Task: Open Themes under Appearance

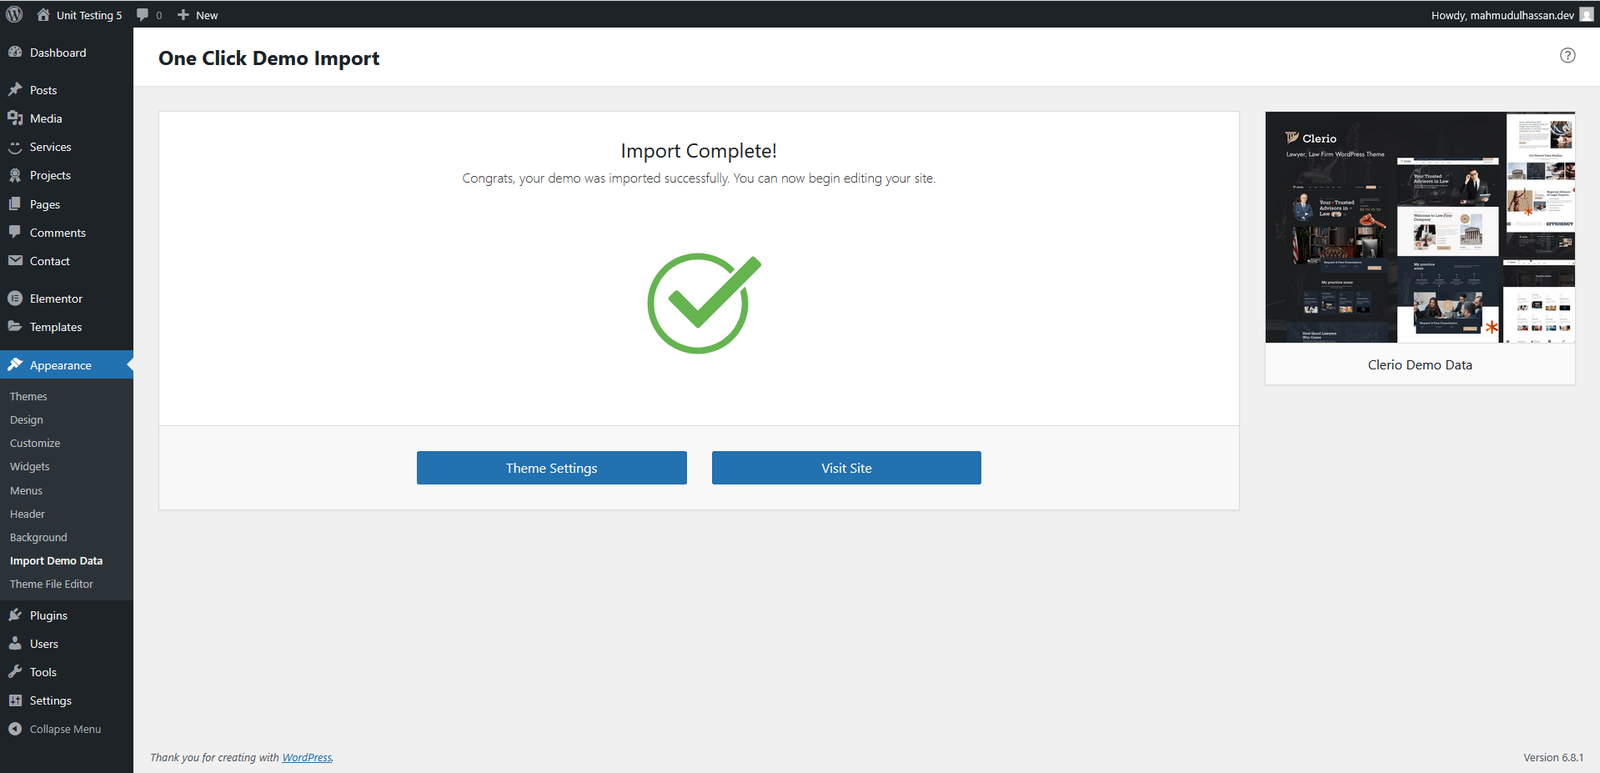Action: pos(28,397)
